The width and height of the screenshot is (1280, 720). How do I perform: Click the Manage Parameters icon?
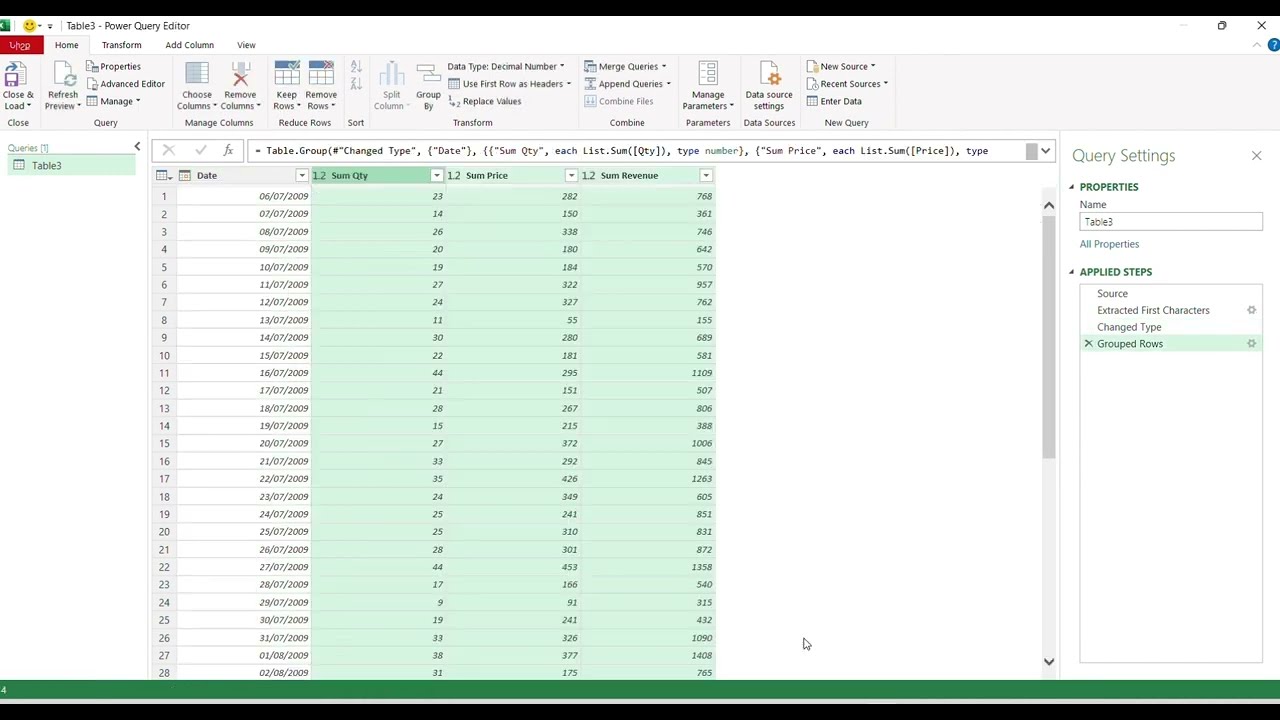tap(708, 74)
